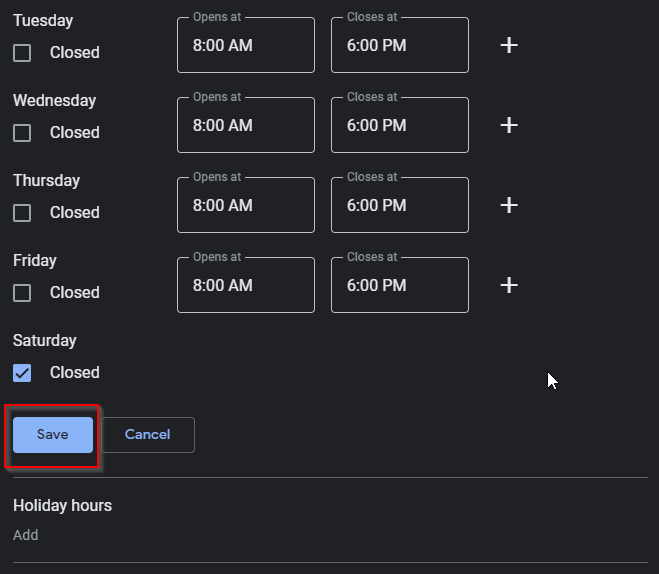Add holiday hours
The height and width of the screenshot is (574, 659).
(26, 535)
